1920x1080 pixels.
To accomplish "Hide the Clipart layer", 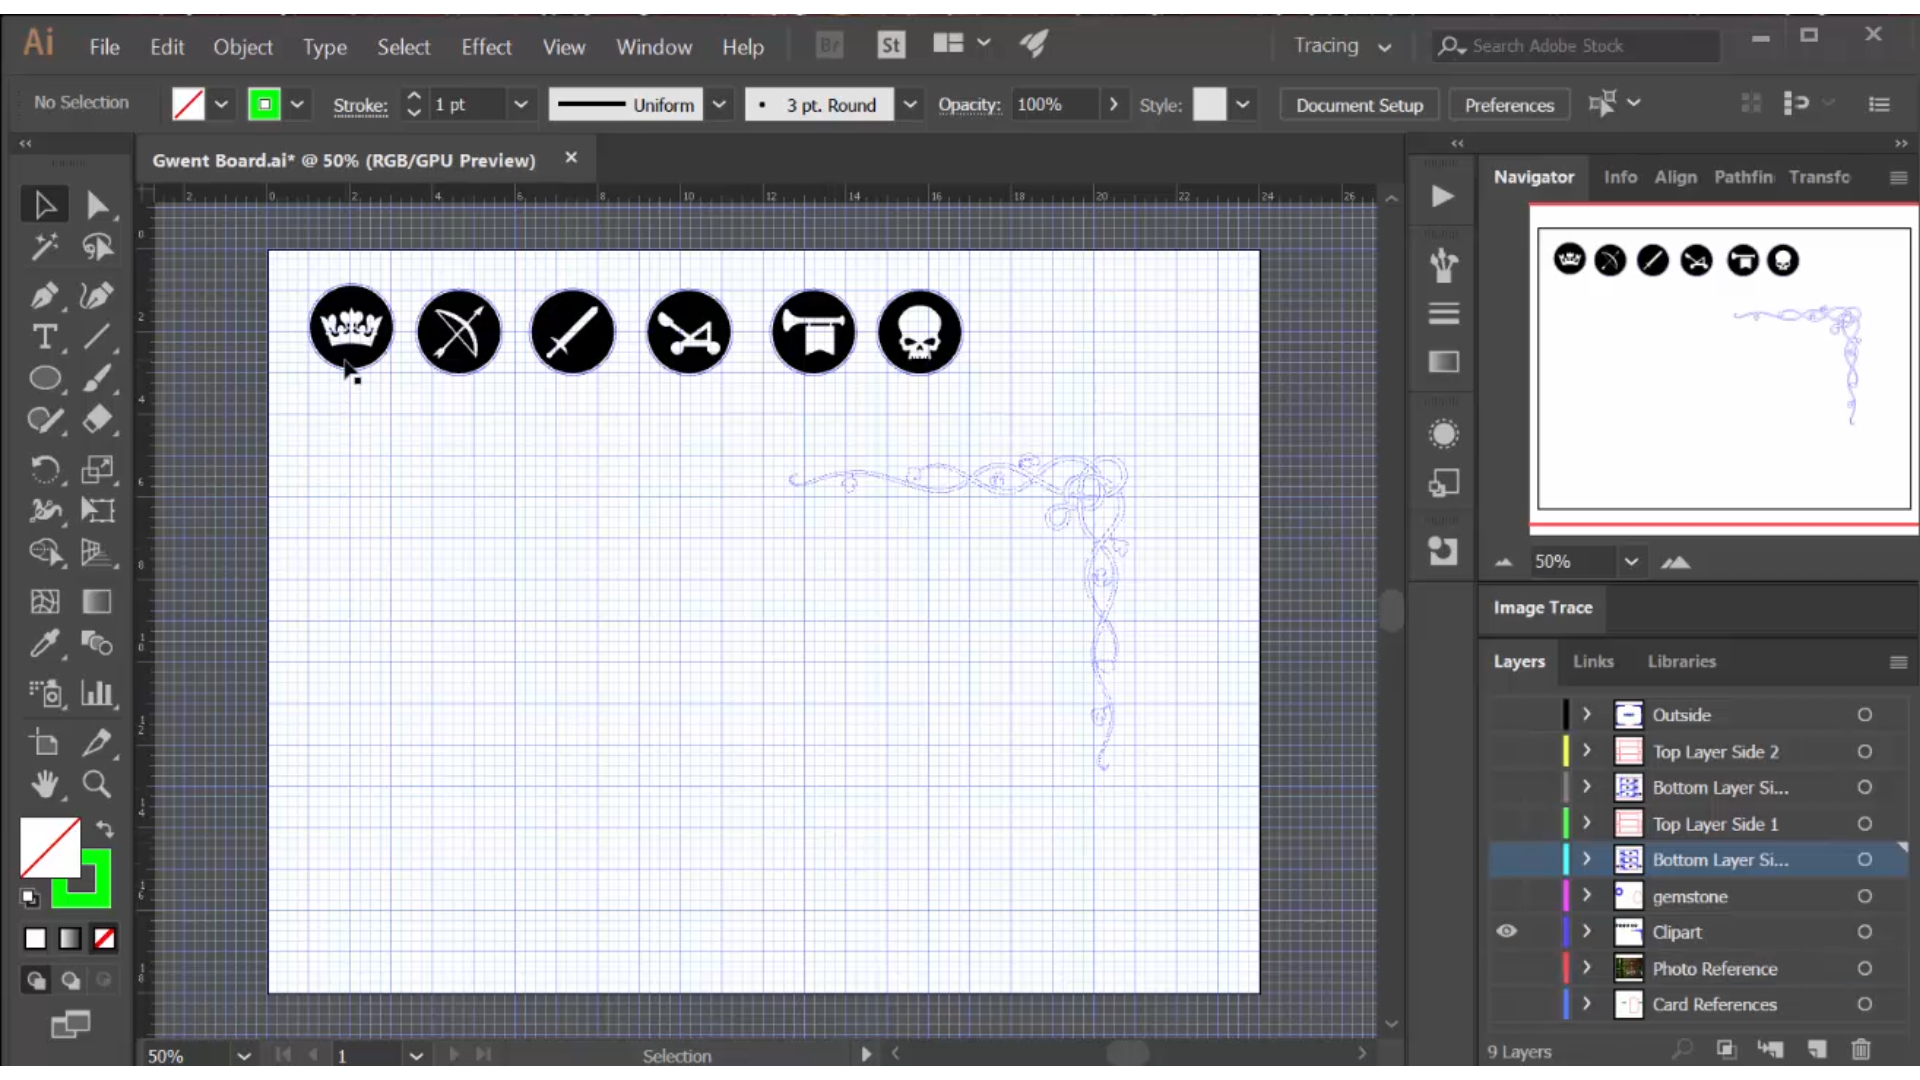I will point(1507,932).
